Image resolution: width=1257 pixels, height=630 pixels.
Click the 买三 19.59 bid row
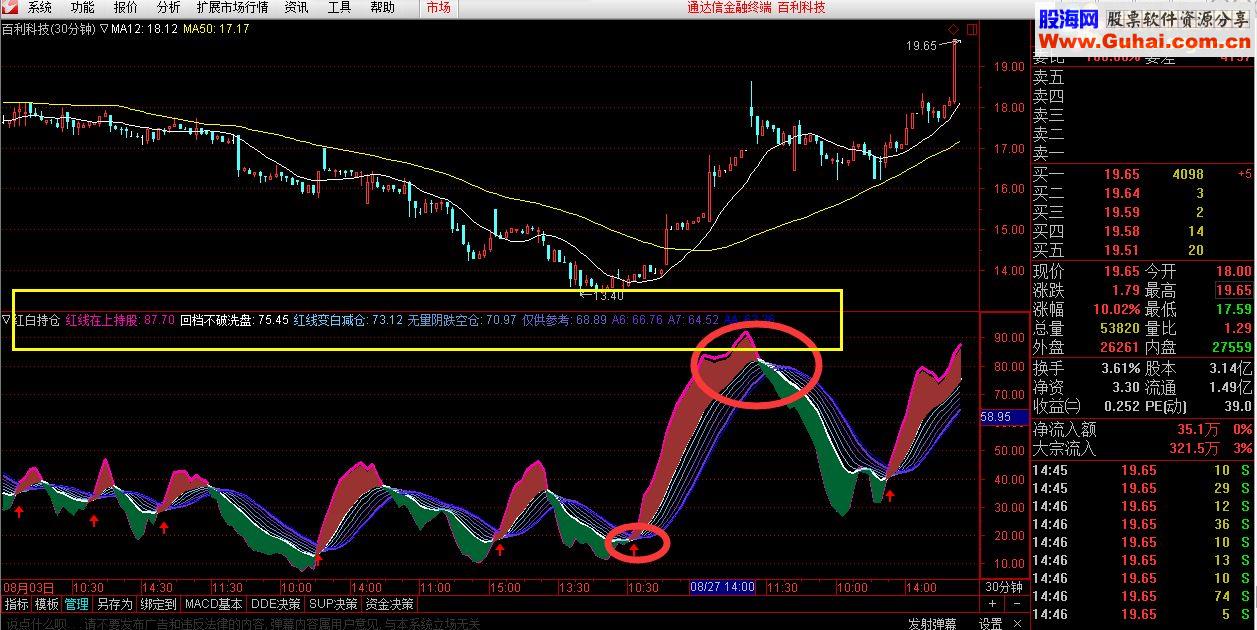click(x=1143, y=212)
